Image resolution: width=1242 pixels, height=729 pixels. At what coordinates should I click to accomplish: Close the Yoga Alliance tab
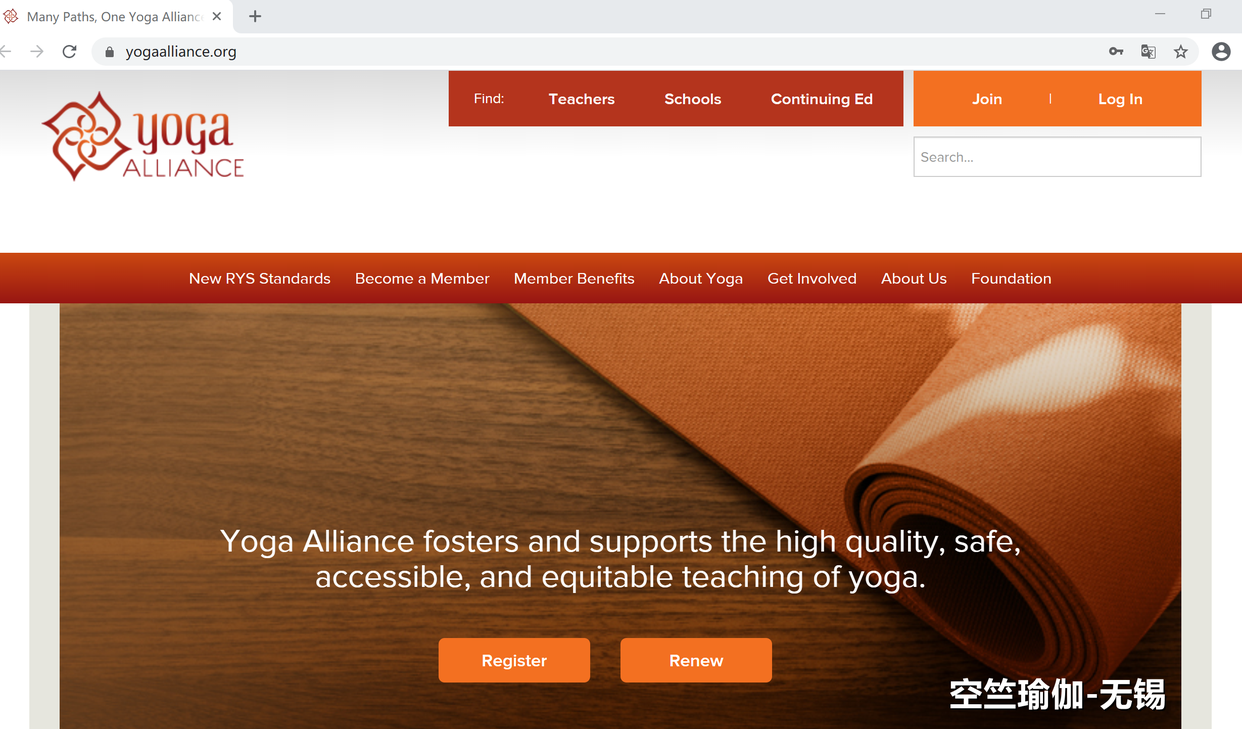[x=217, y=17]
